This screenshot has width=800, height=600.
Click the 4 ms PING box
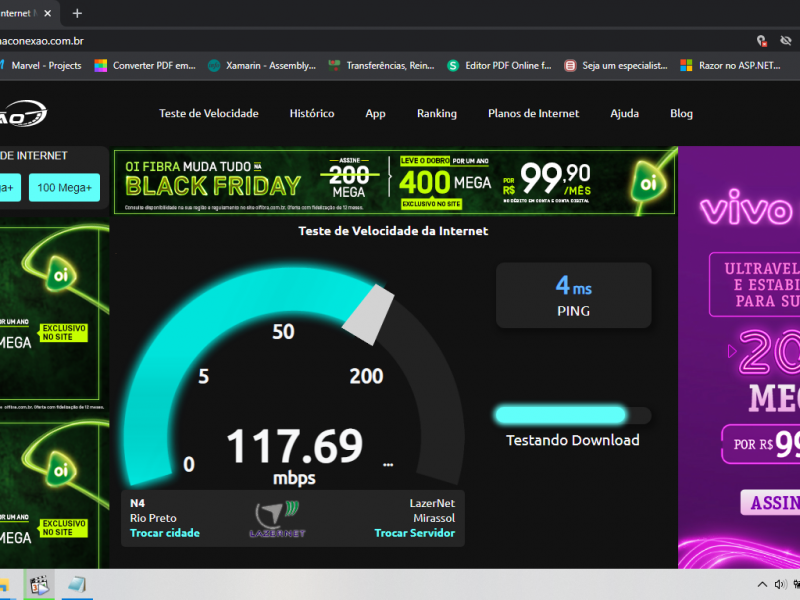[x=573, y=295]
